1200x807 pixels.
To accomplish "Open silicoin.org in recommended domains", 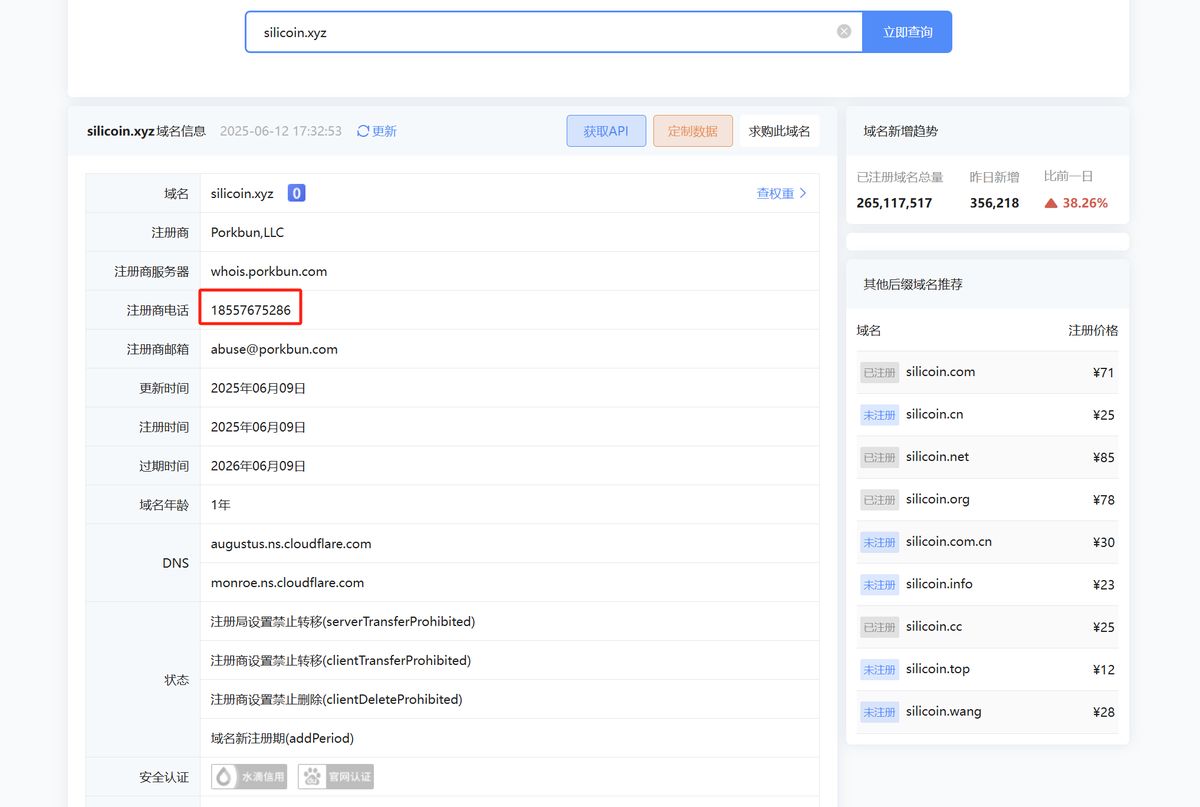I will (x=938, y=499).
